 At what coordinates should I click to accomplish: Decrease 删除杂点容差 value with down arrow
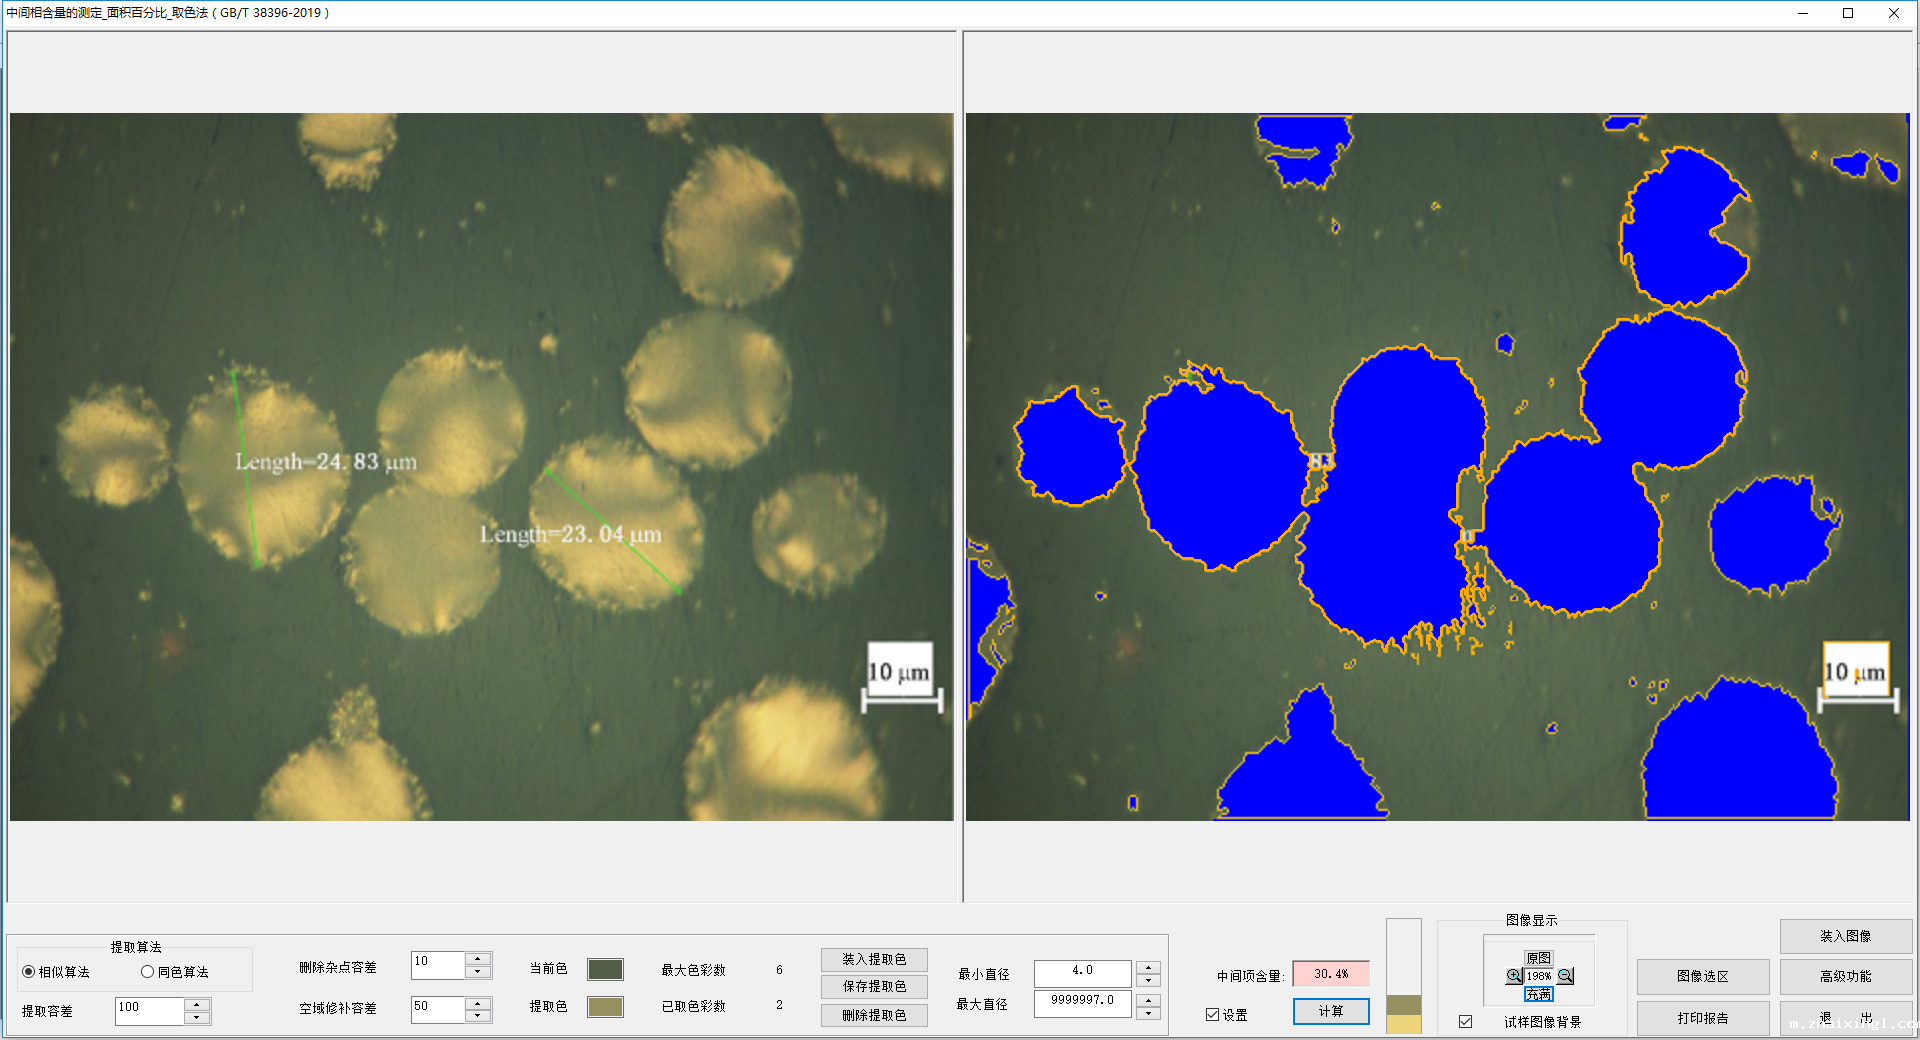pos(478,972)
